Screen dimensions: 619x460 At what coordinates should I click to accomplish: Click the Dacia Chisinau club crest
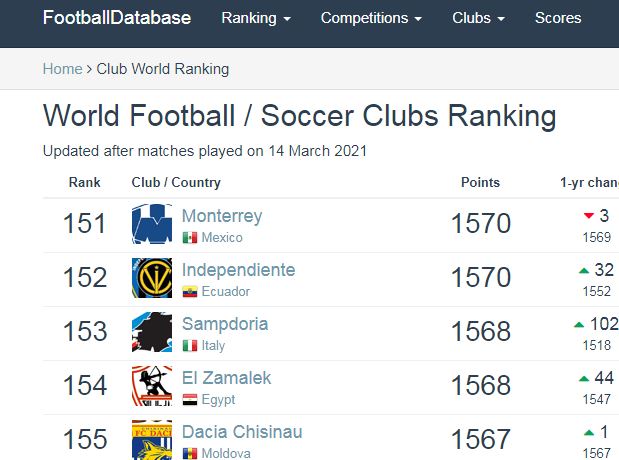click(x=152, y=440)
